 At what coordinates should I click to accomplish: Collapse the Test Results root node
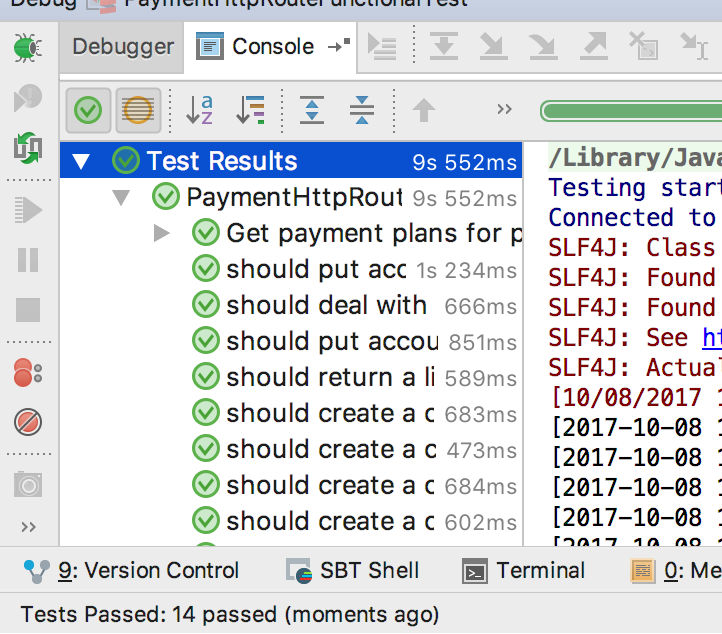82,162
